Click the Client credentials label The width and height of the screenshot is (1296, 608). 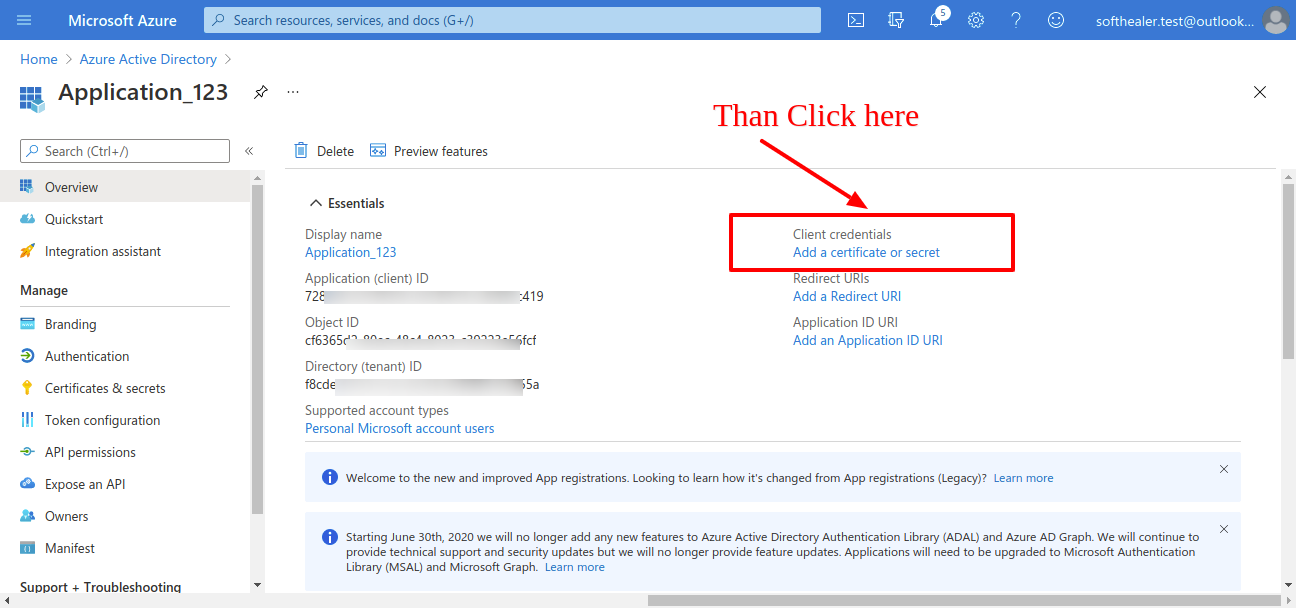pos(842,234)
